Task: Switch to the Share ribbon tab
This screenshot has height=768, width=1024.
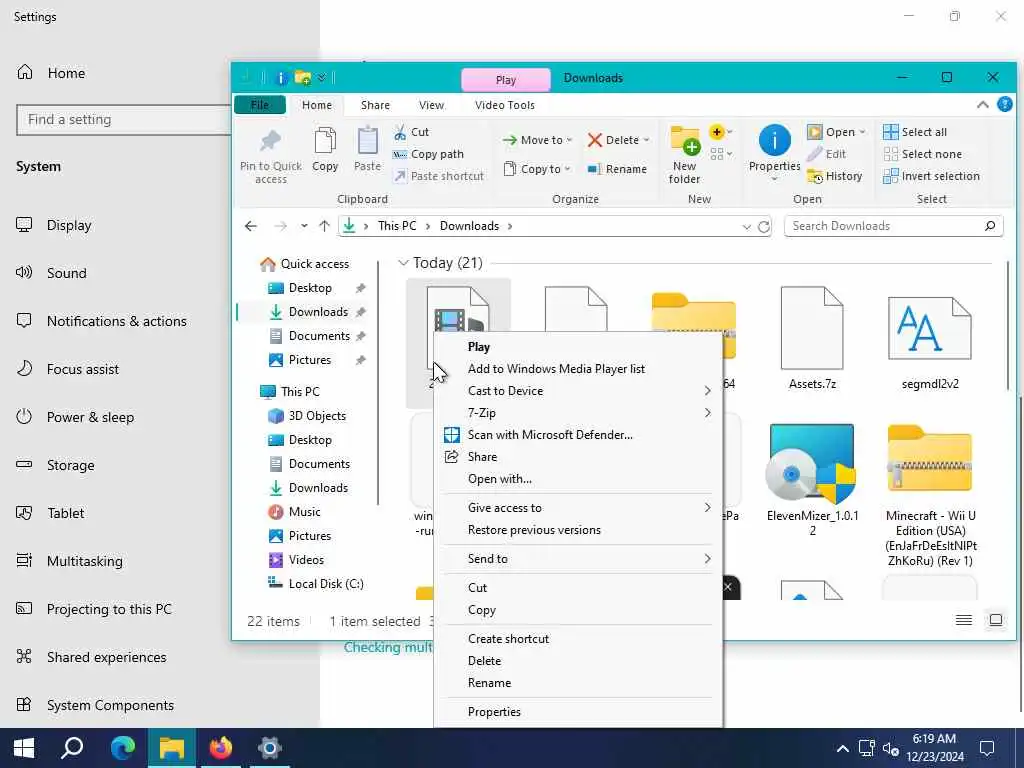Action: tap(375, 104)
